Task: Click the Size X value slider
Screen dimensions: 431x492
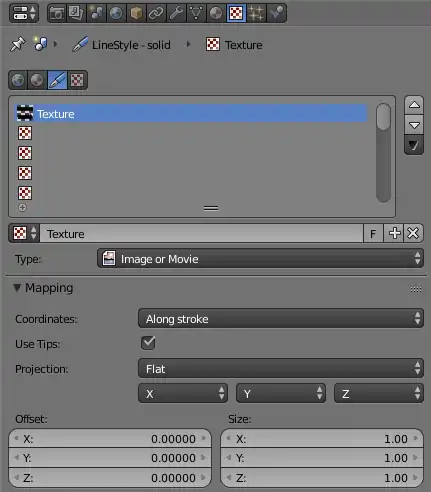Action: [322, 439]
